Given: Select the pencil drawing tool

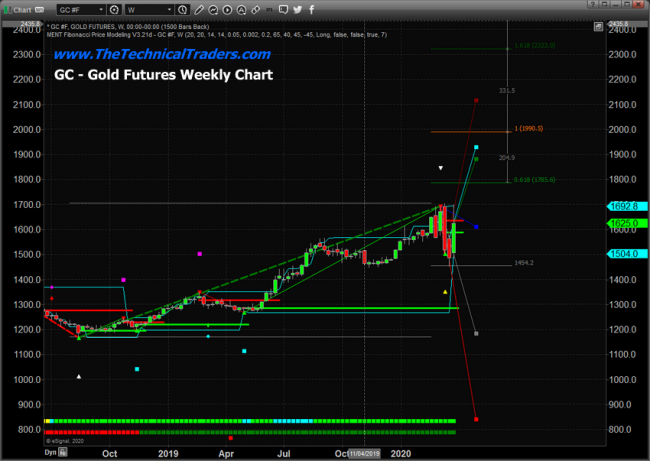Looking at the screenshot, I should point(199,10).
